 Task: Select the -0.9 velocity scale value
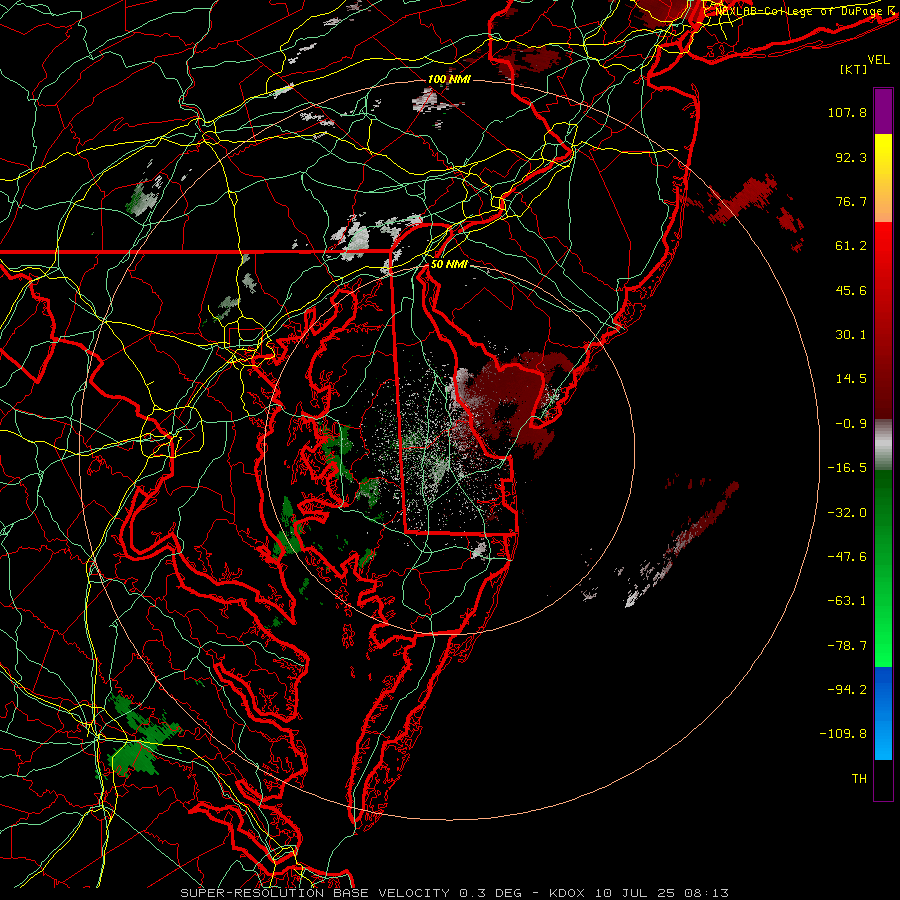tap(851, 424)
